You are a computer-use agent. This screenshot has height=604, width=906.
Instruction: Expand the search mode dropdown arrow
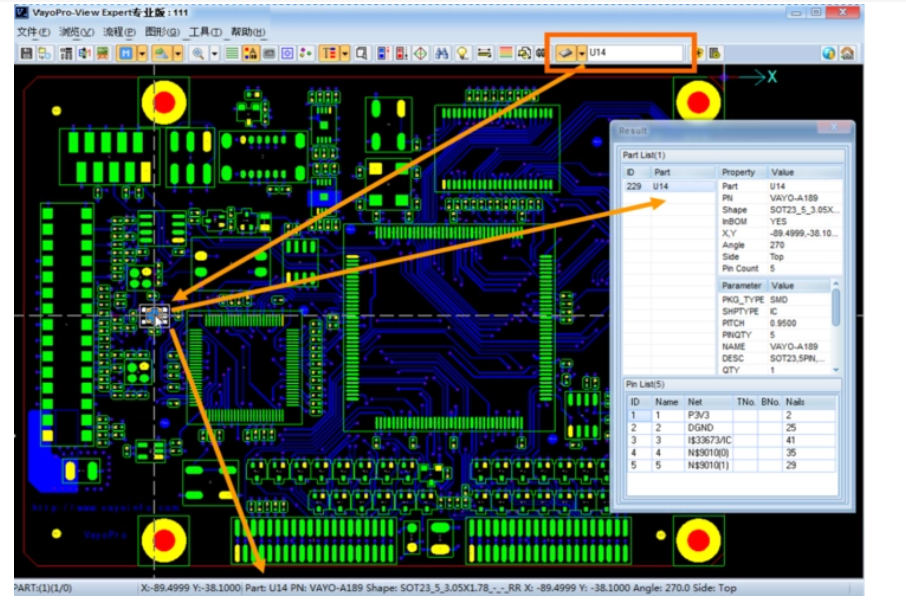tap(582, 53)
